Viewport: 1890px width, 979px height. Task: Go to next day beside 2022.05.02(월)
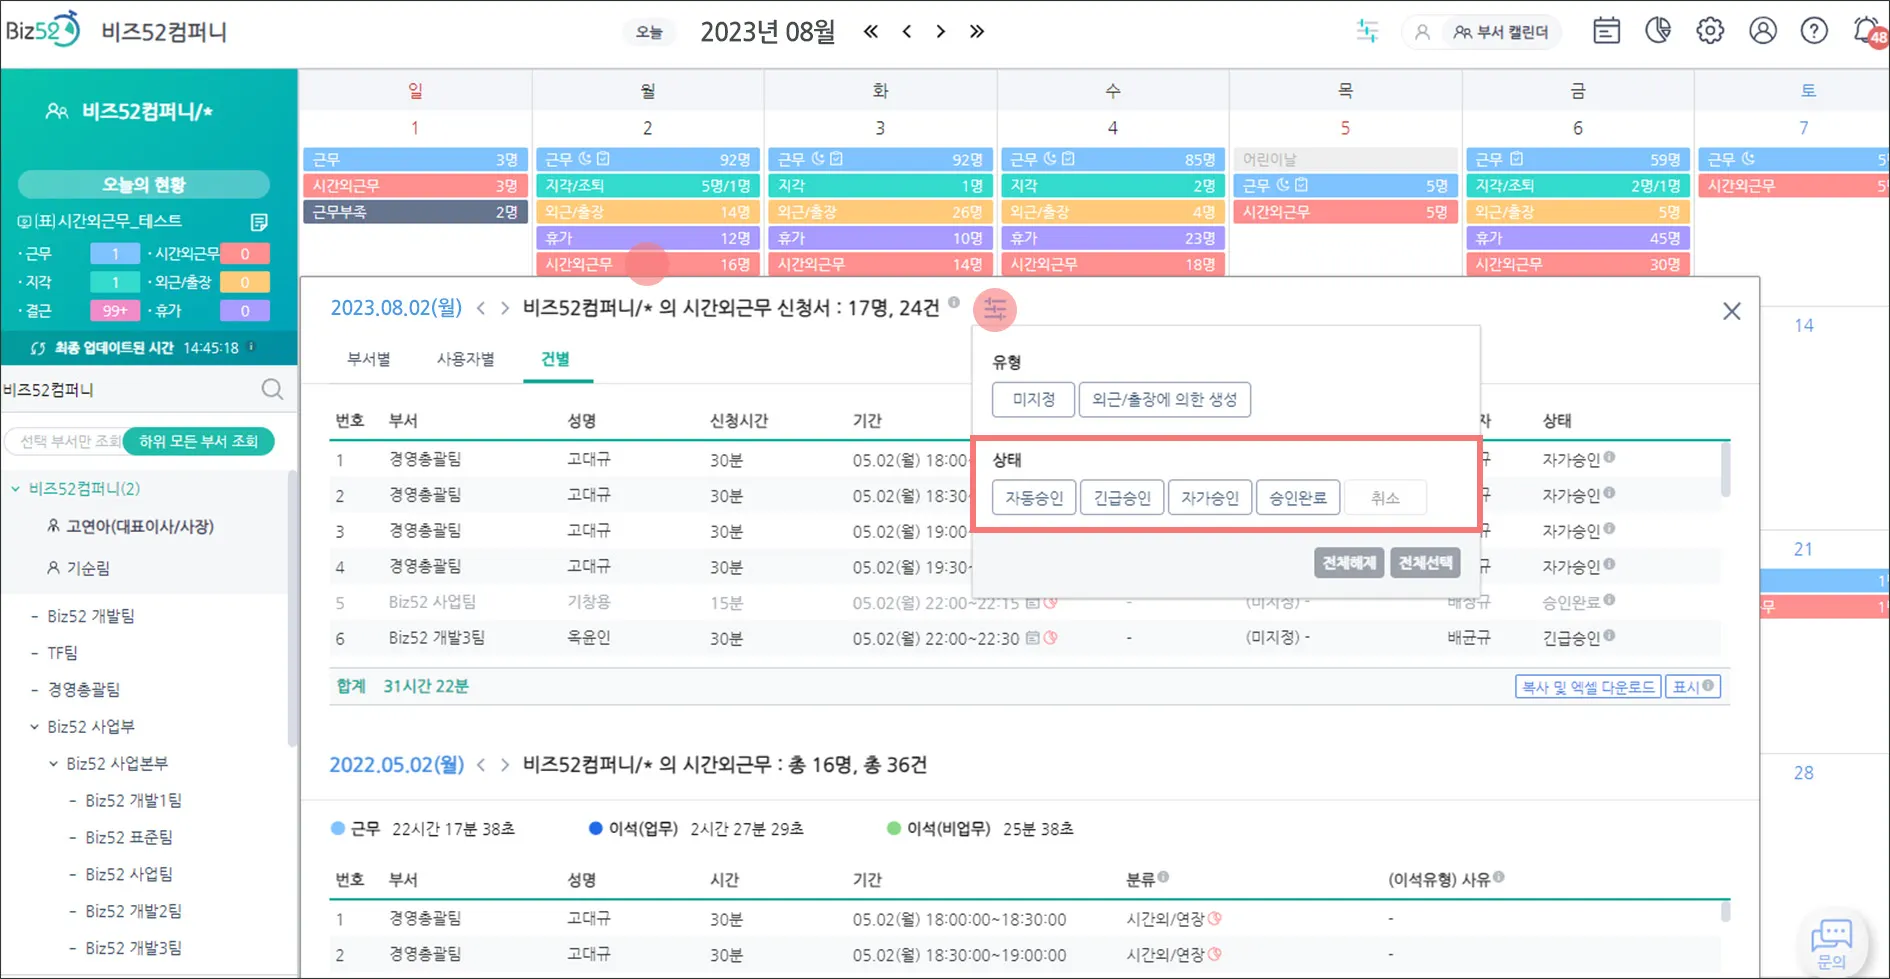pos(505,765)
